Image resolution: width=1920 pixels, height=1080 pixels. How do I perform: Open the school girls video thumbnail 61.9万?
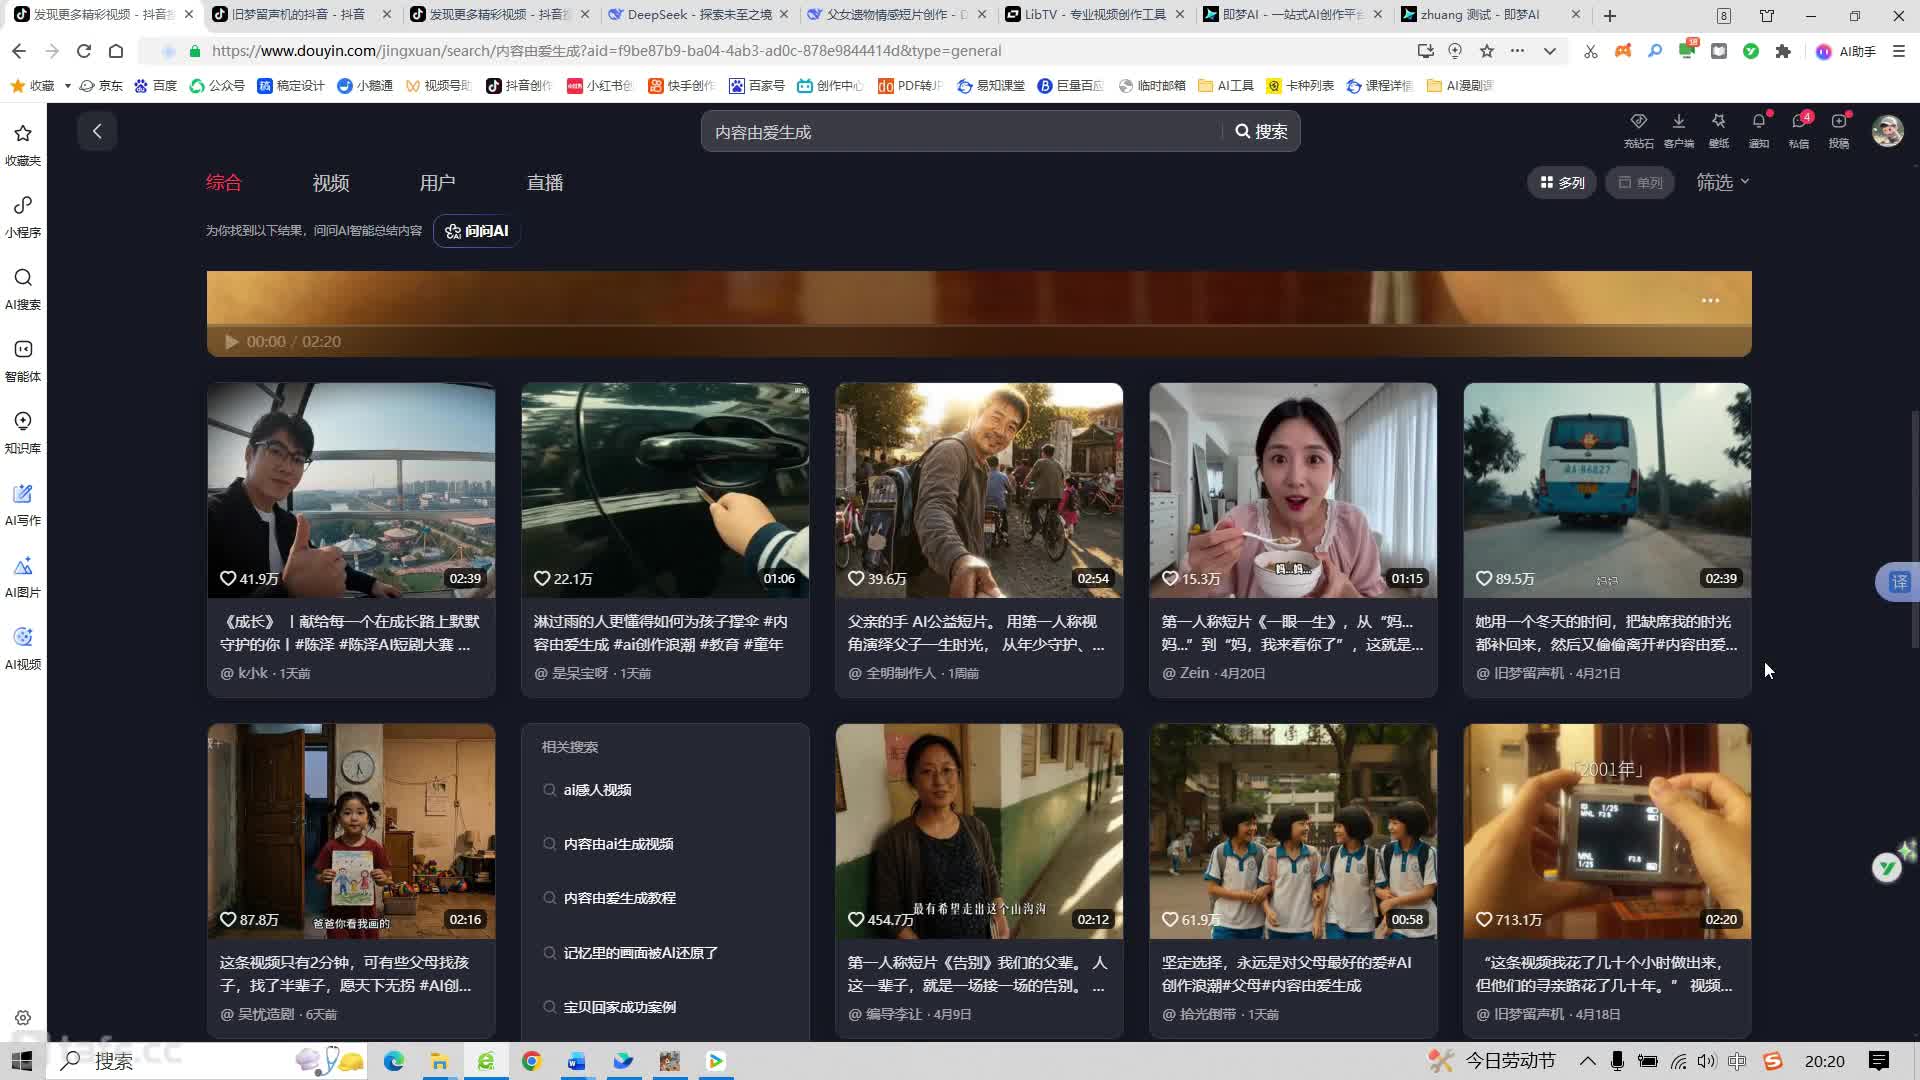click(1293, 831)
